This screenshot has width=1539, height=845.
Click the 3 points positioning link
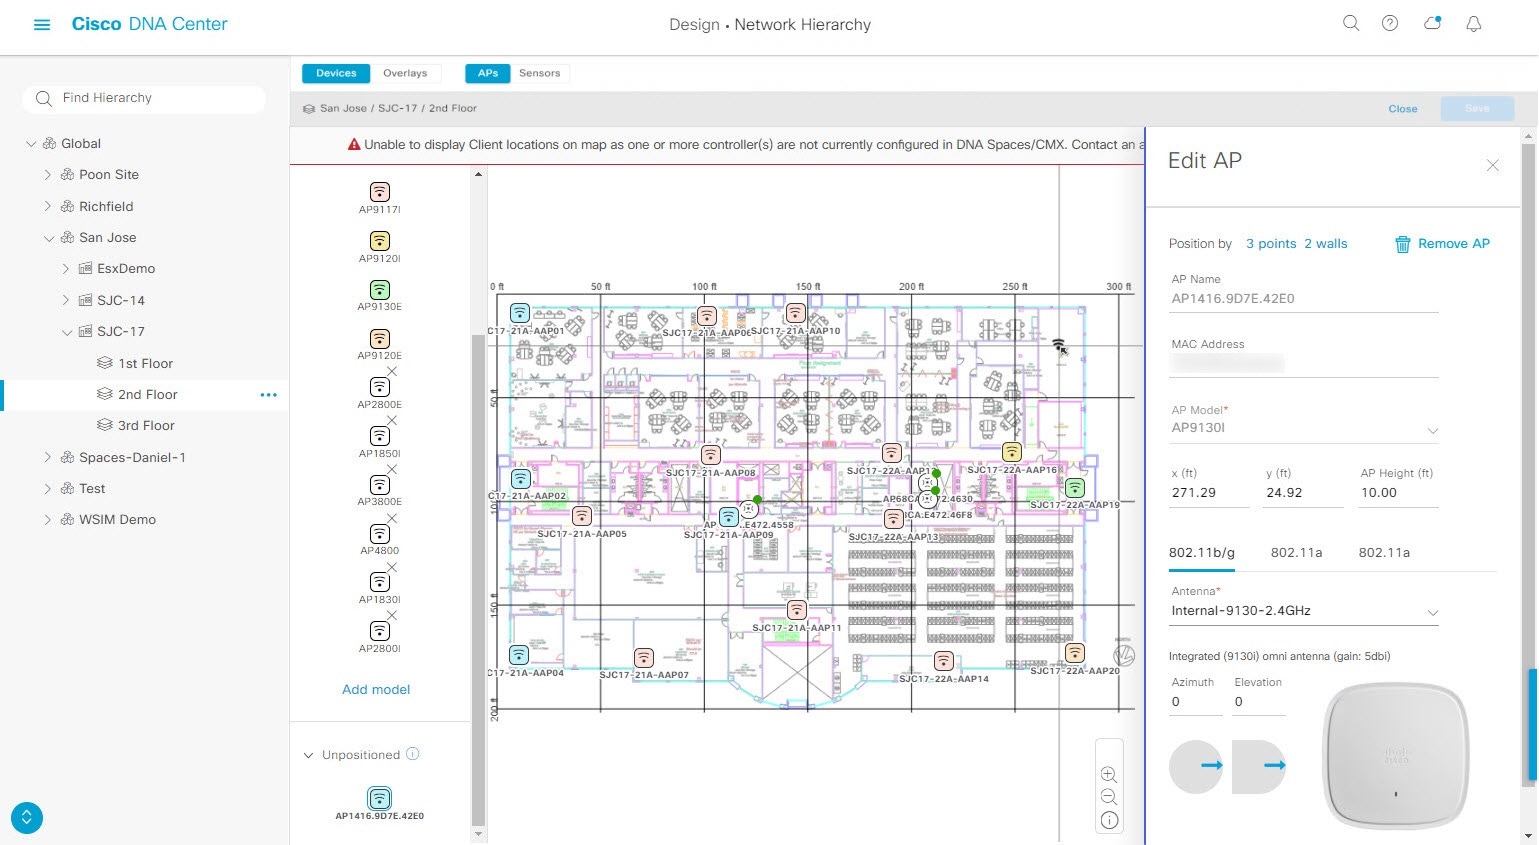tap(1271, 244)
